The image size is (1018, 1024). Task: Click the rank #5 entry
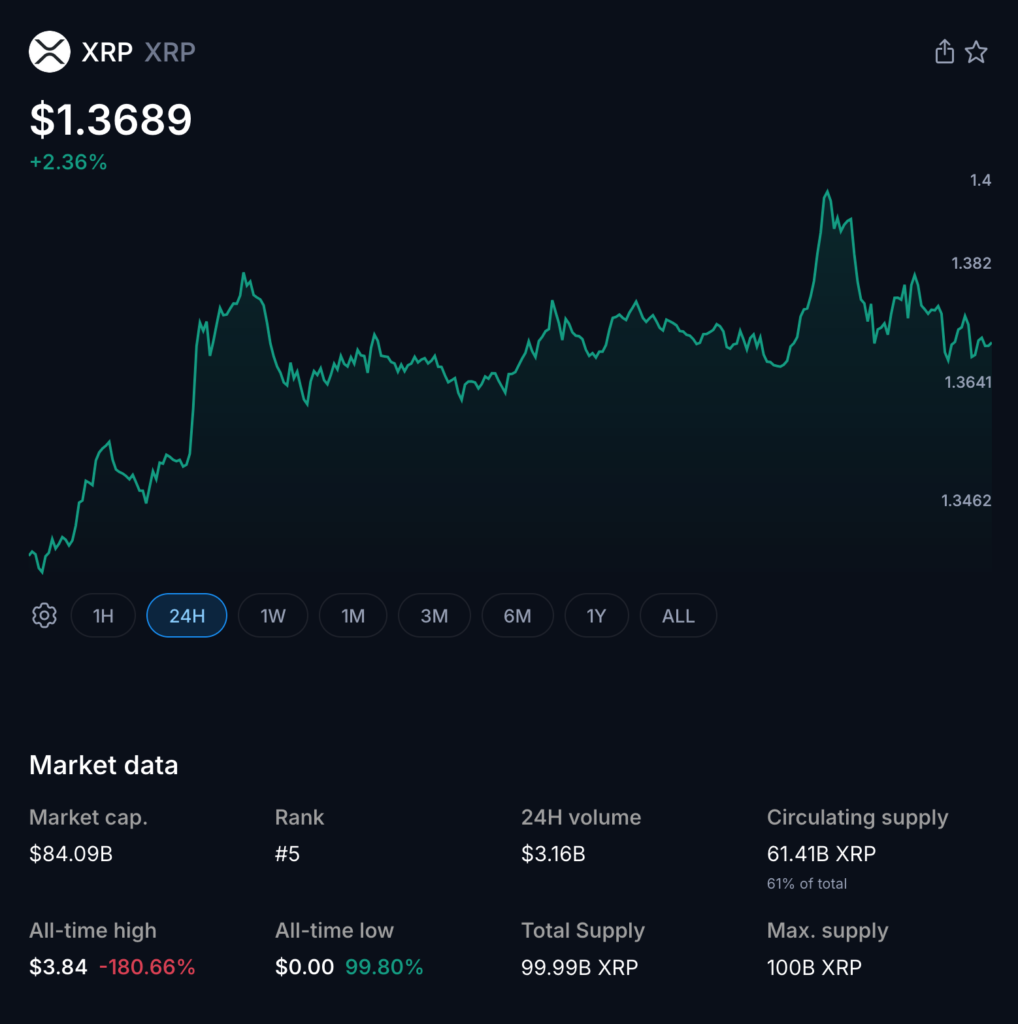coord(289,854)
